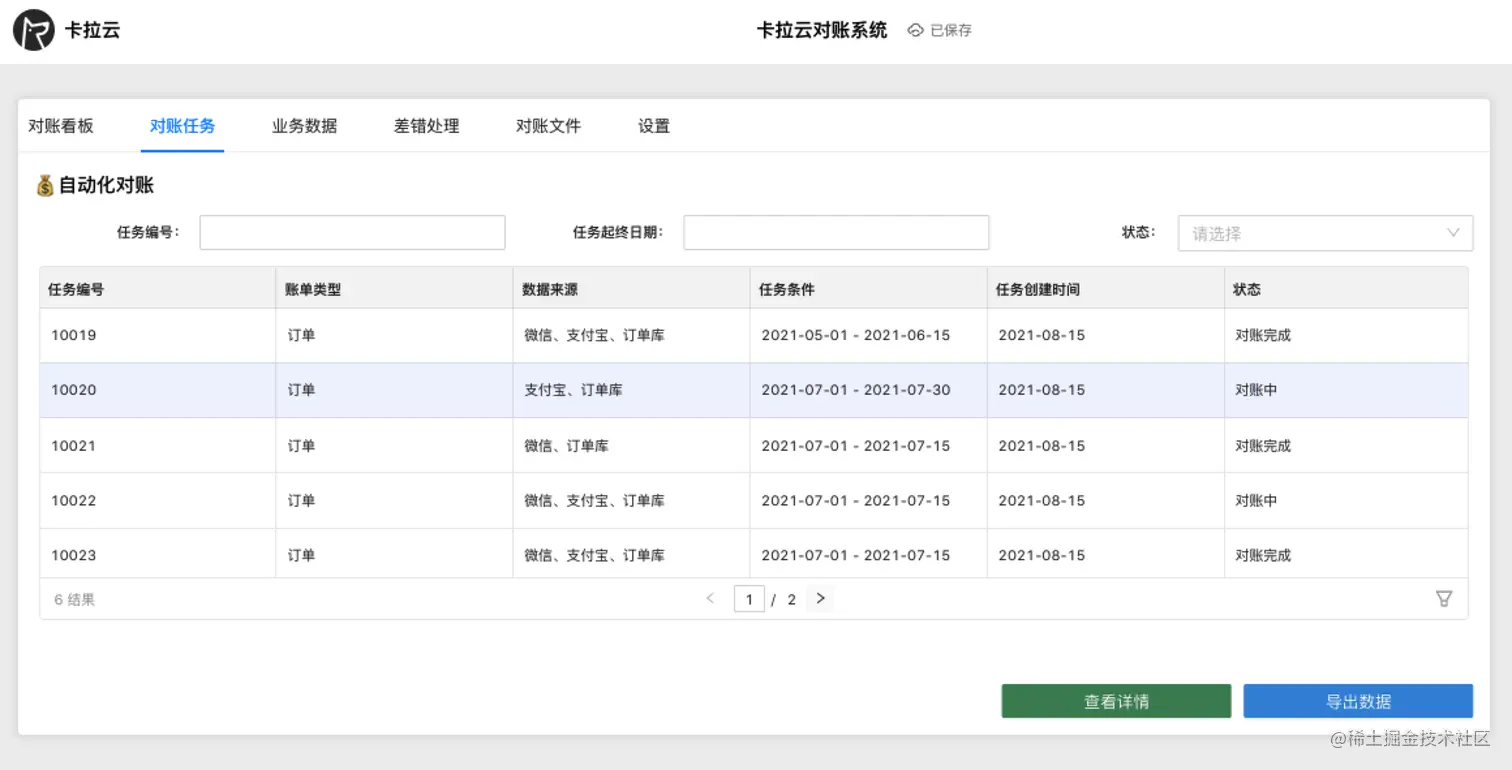This screenshot has width=1512, height=770.
Task: Open the 差错处理 tab
Action: (x=426, y=126)
